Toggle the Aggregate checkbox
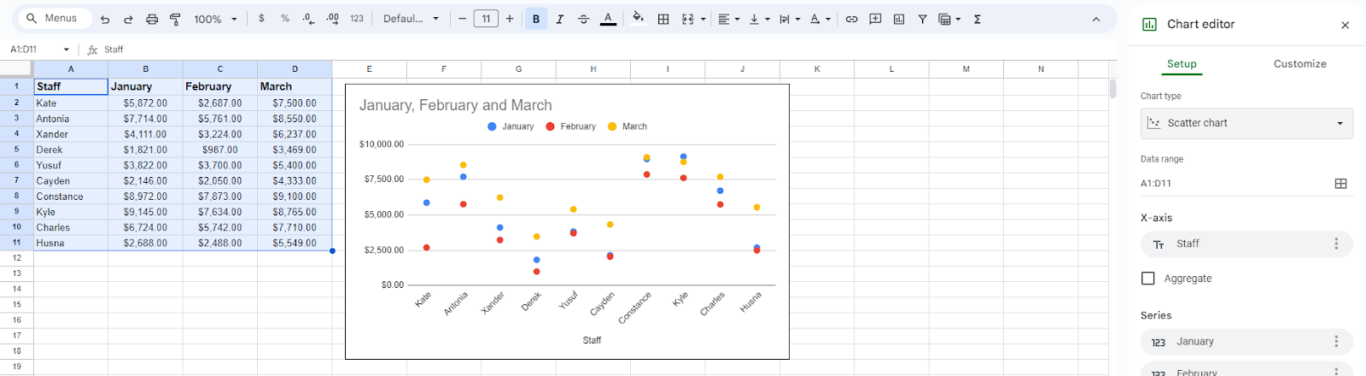Screen dimensions: 1366x376 pyautogui.click(x=1148, y=278)
